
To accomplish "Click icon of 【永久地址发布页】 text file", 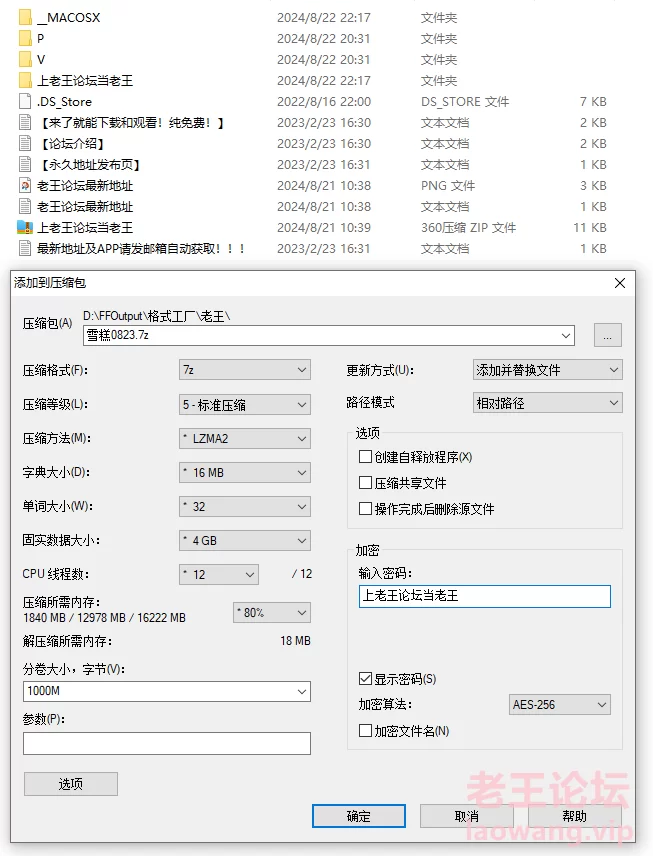I will coord(25,164).
